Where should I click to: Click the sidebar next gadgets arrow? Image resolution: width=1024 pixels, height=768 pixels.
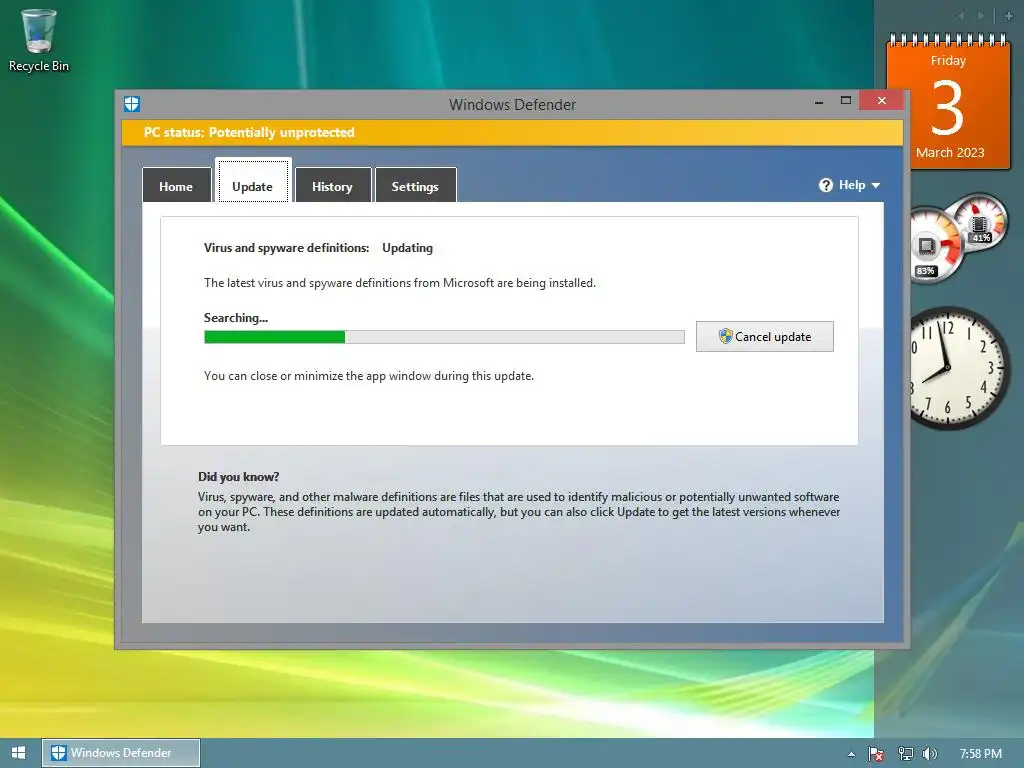pos(981,16)
